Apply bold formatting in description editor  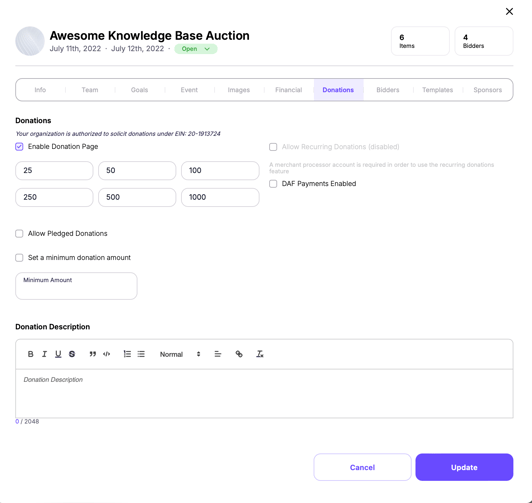click(x=31, y=354)
